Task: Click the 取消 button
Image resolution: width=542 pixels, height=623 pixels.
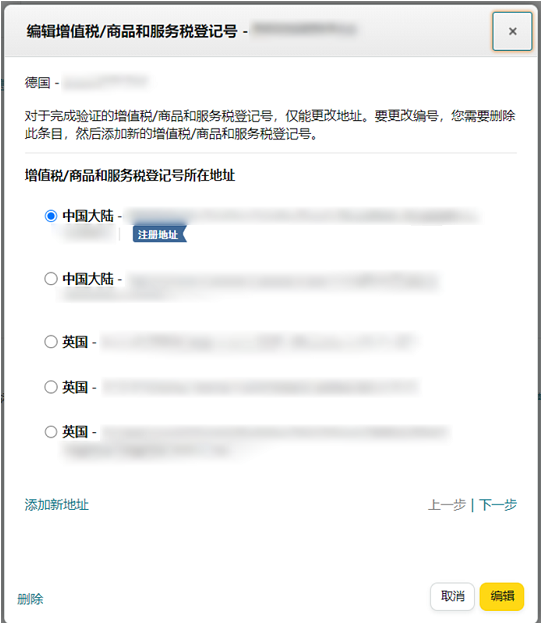Action: [452, 596]
